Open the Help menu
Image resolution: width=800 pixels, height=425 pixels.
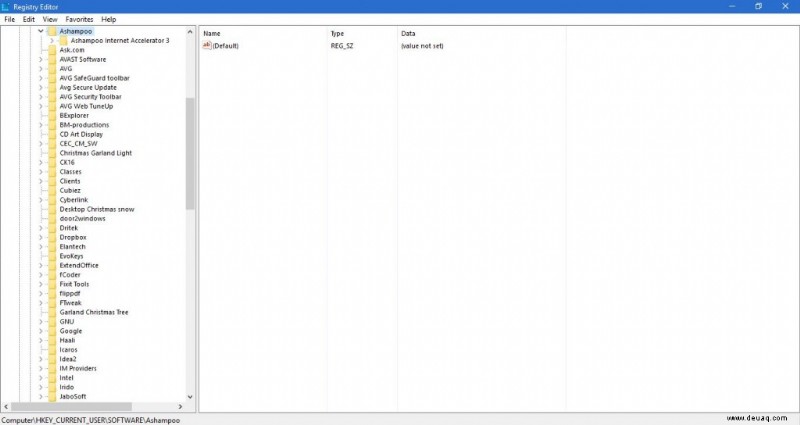click(x=109, y=19)
